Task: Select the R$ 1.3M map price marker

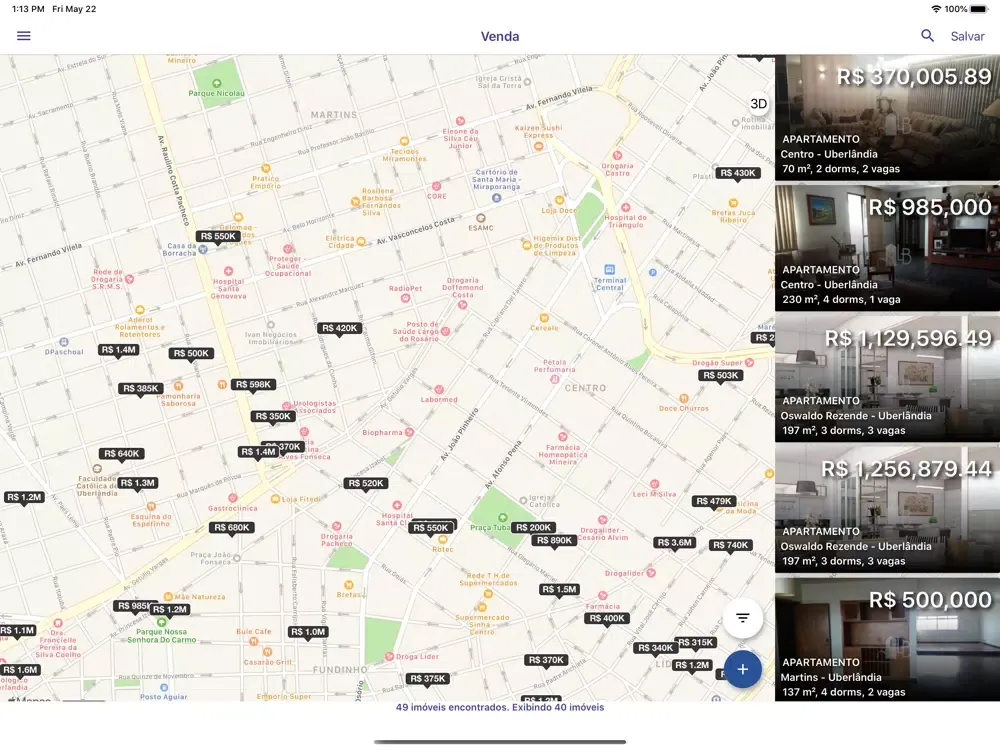Action: point(138,483)
